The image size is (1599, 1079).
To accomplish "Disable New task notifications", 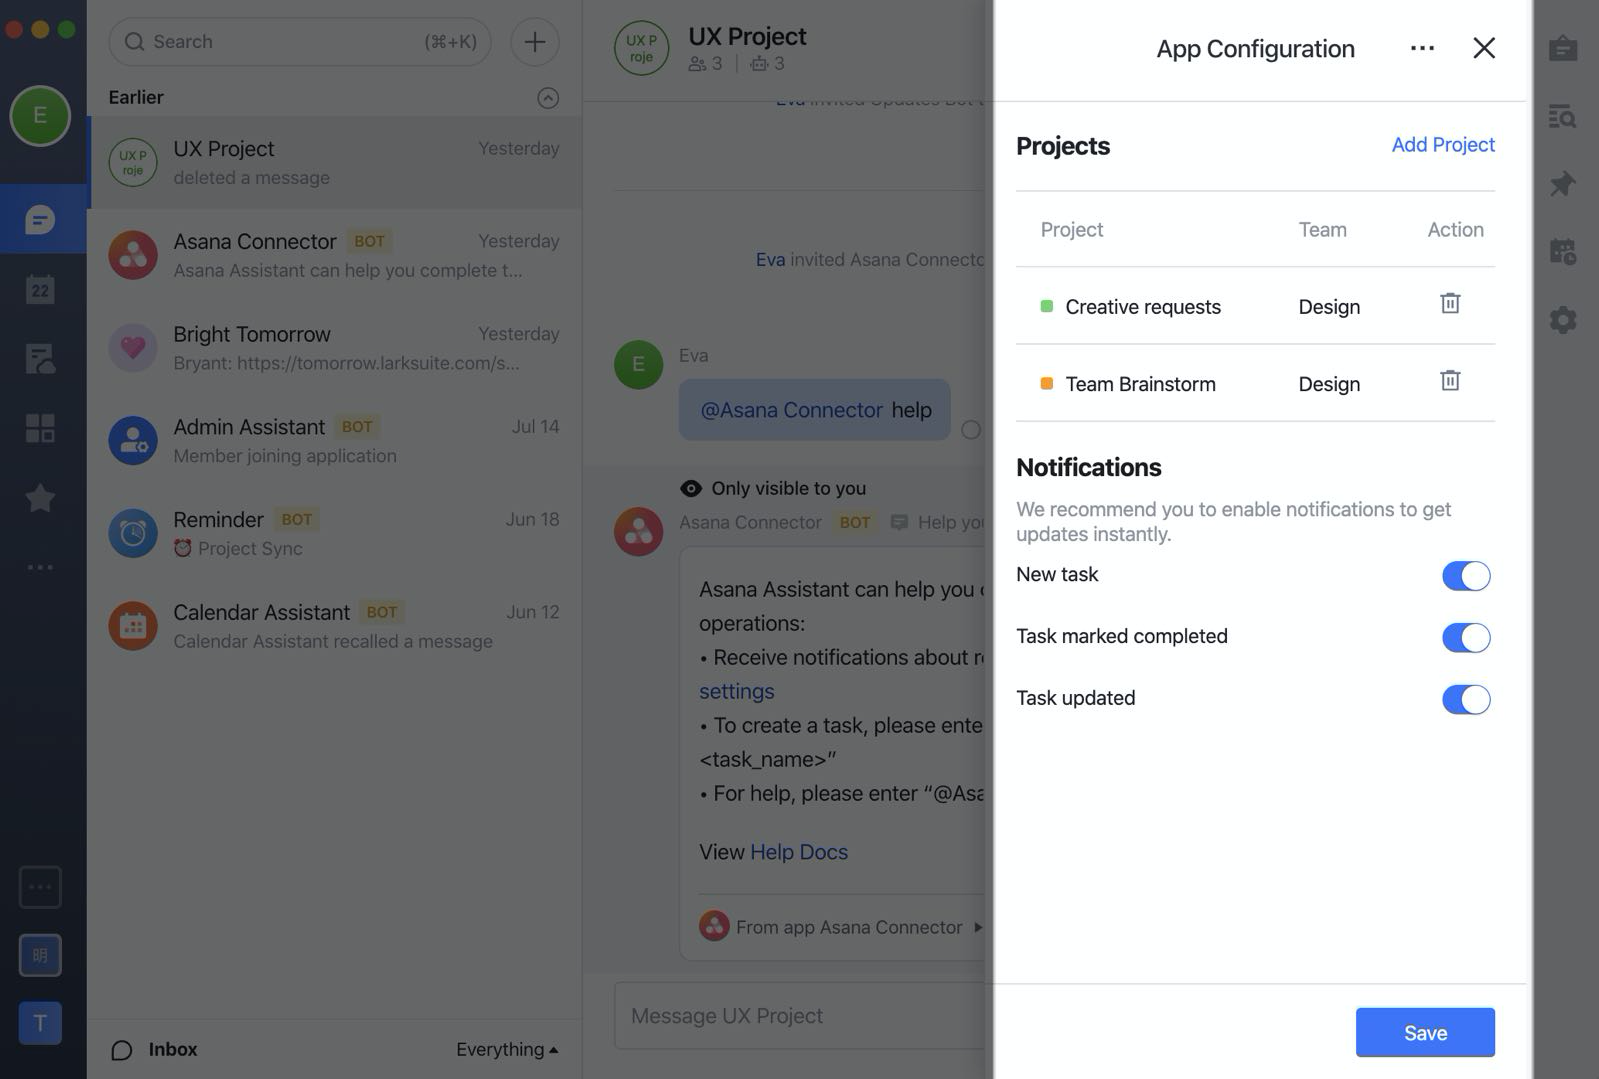I will (1465, 576).
